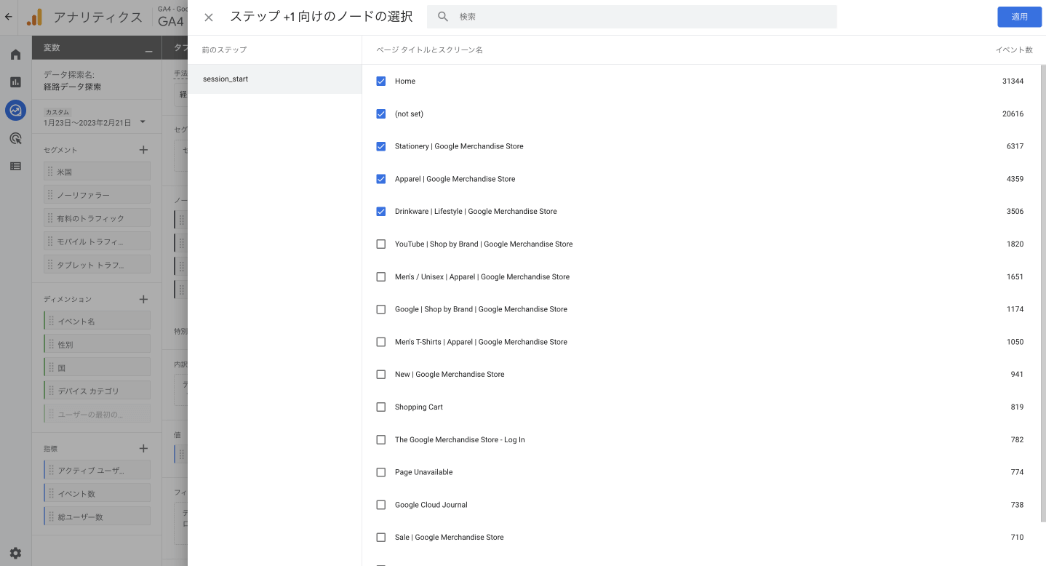This screenshot has width=1046, height=566.
Task: Select the 国 dimension
Action: (97, 368)
